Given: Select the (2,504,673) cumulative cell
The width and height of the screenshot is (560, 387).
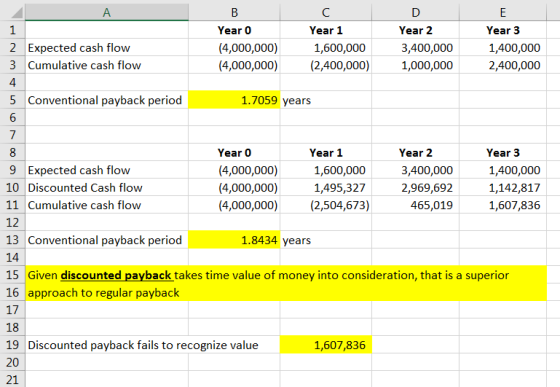Looking at the screenshot, I should tap(326, 205).
